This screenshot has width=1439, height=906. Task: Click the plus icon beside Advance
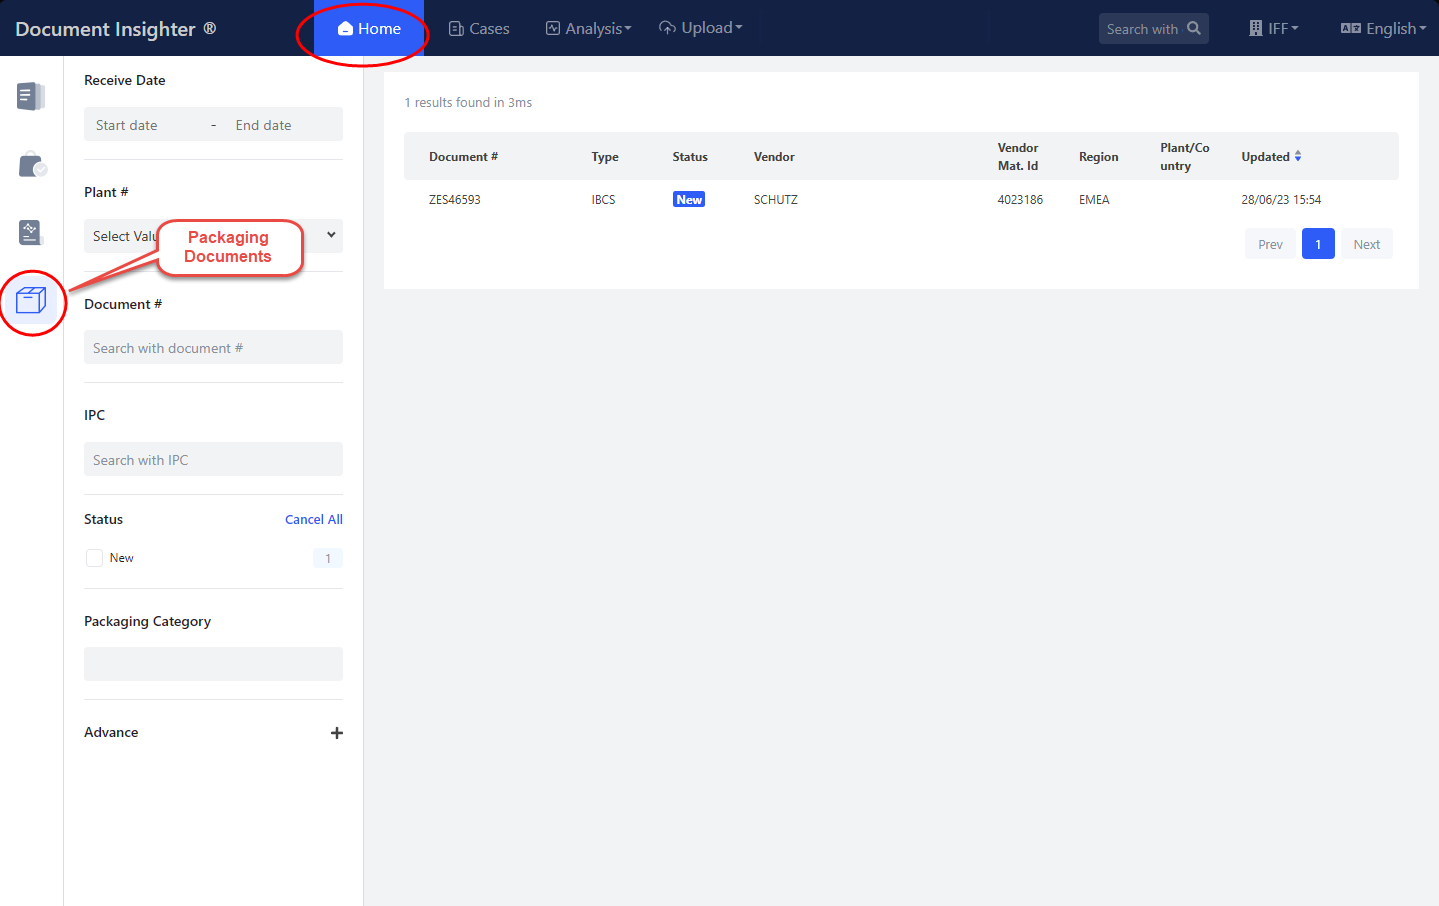336,733
